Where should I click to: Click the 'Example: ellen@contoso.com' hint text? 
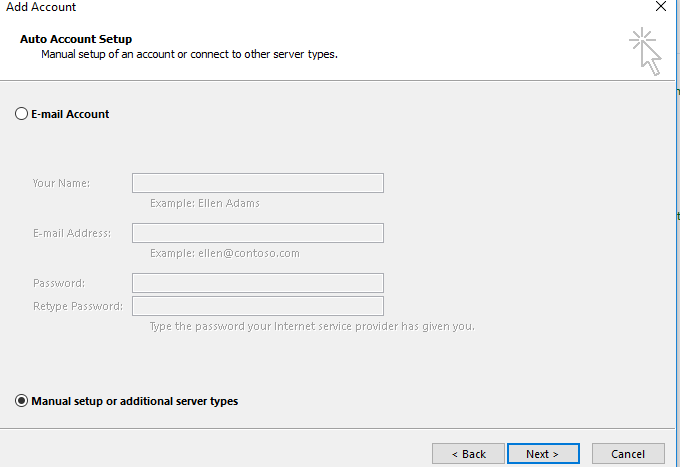pyautogui.click(x=225, y=253)
